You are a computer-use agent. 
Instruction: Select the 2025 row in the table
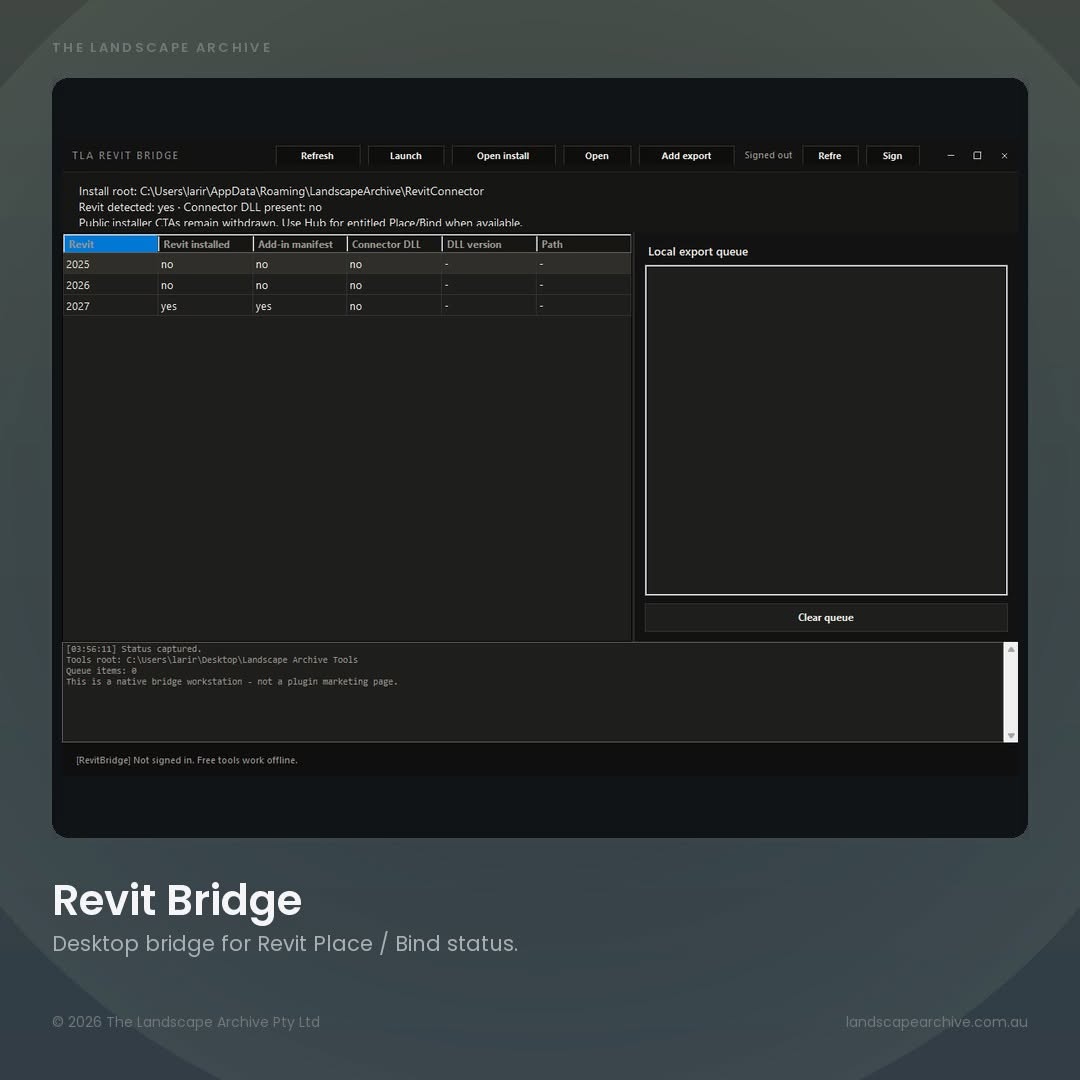point(347,264)
